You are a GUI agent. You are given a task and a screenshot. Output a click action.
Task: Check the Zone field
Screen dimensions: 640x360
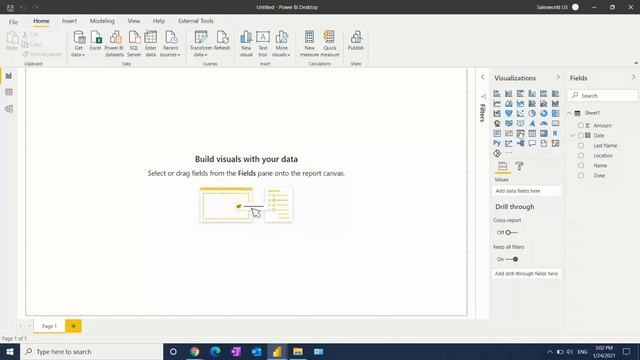[x=581, y=176]
